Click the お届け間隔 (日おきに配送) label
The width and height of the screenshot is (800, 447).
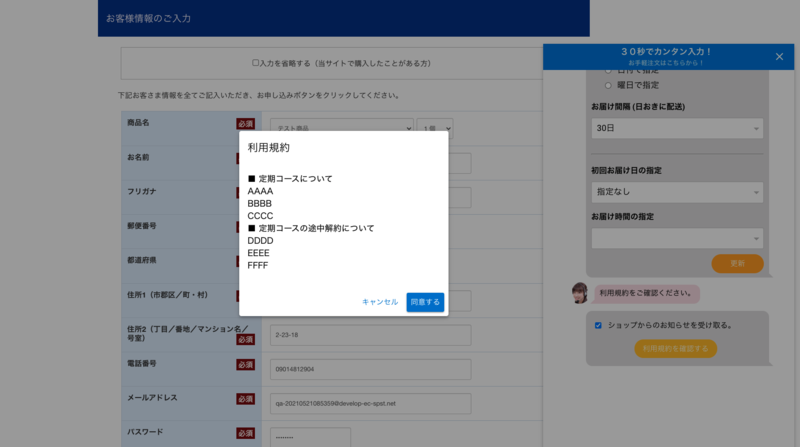[638, 107]
